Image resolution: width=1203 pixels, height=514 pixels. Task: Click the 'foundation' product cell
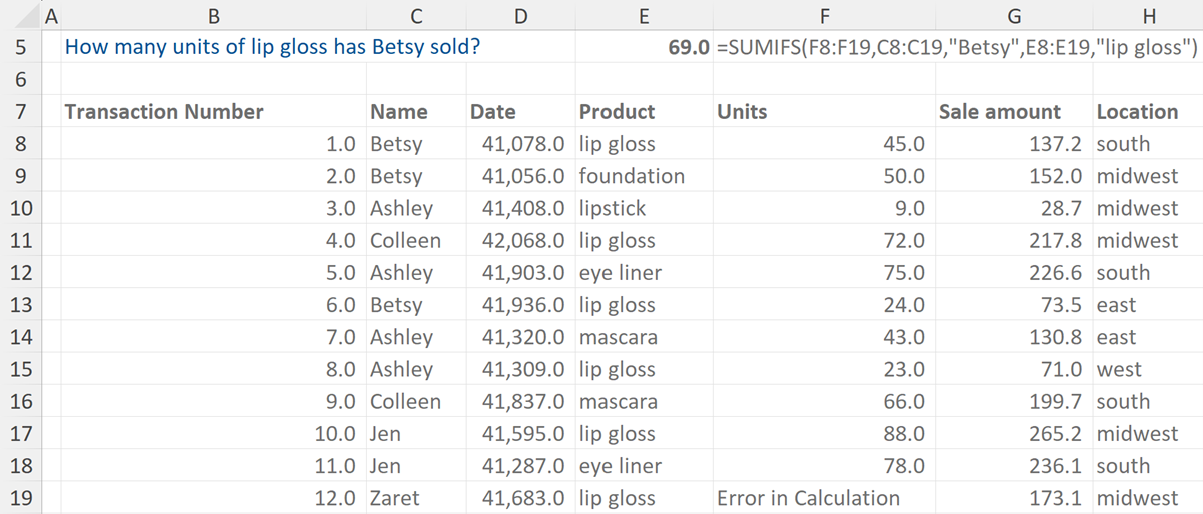click(x=632, y=176)
